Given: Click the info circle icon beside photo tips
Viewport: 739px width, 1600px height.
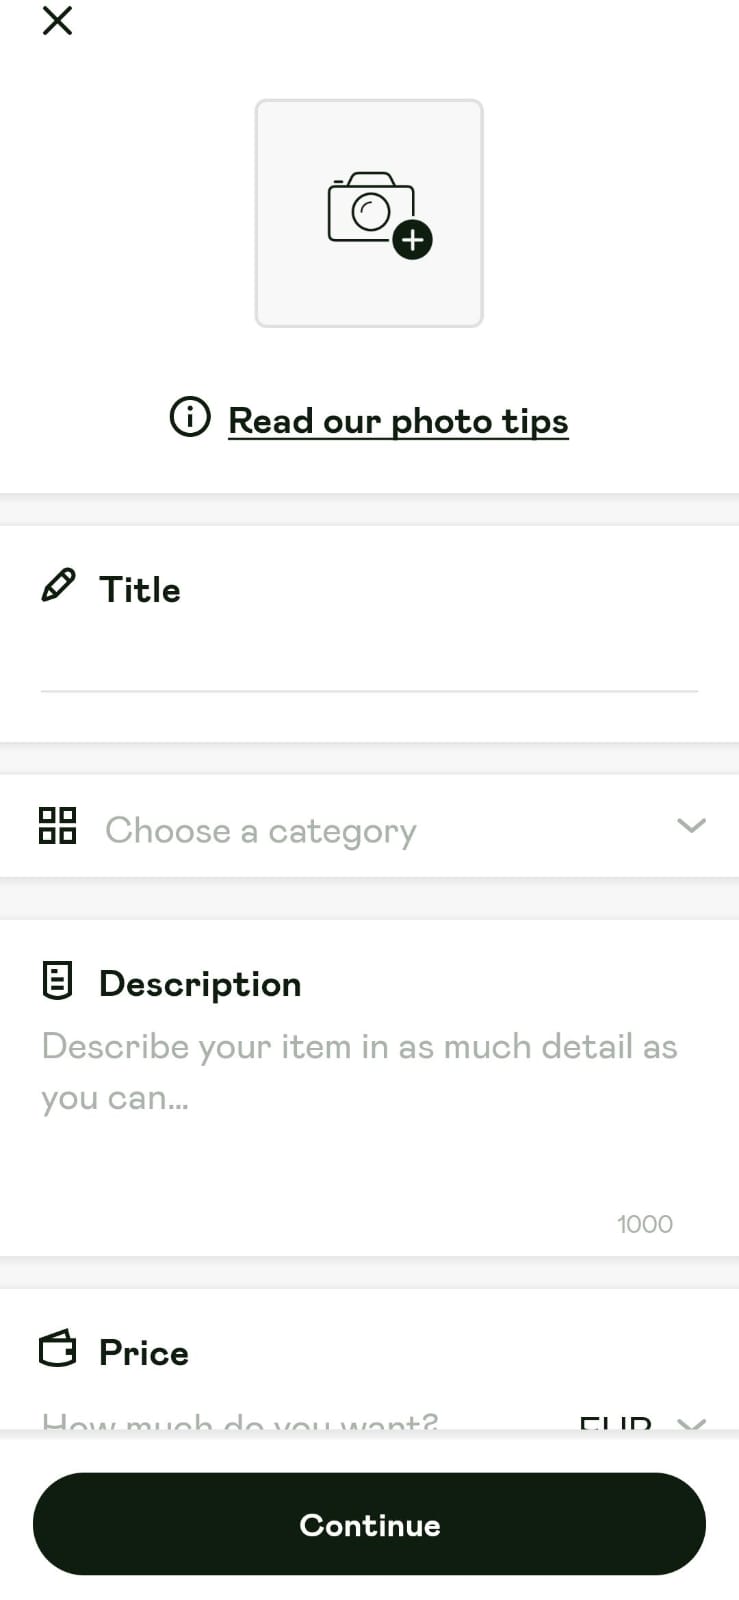Looking at the screenshot, I should [190, 417].
